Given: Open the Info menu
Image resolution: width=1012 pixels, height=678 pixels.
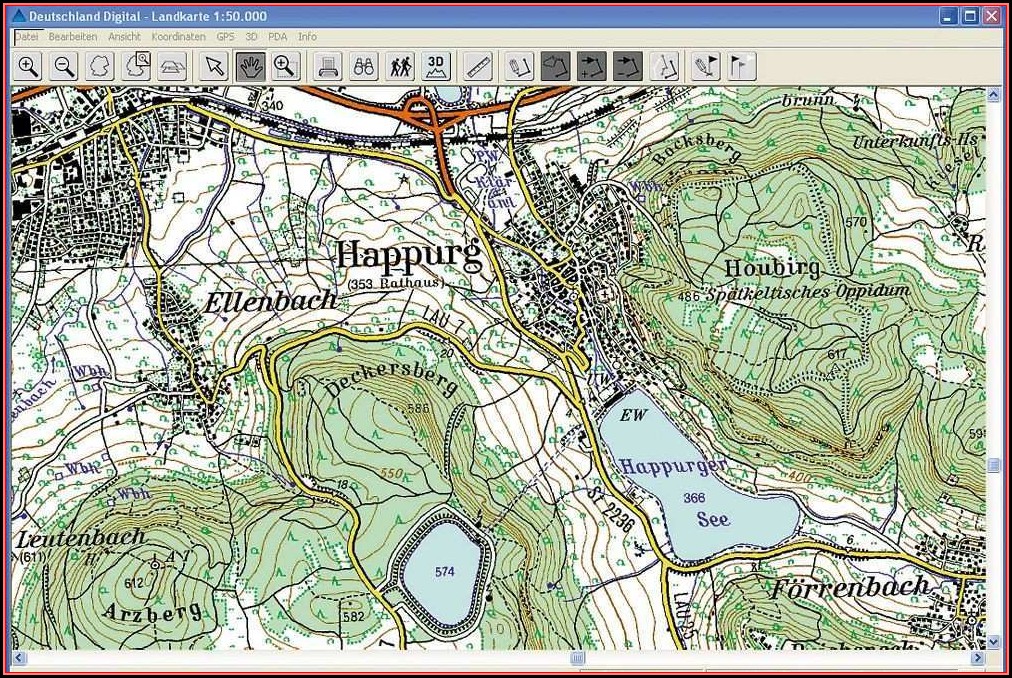Looking at the screenshot, I should point(307,36).
